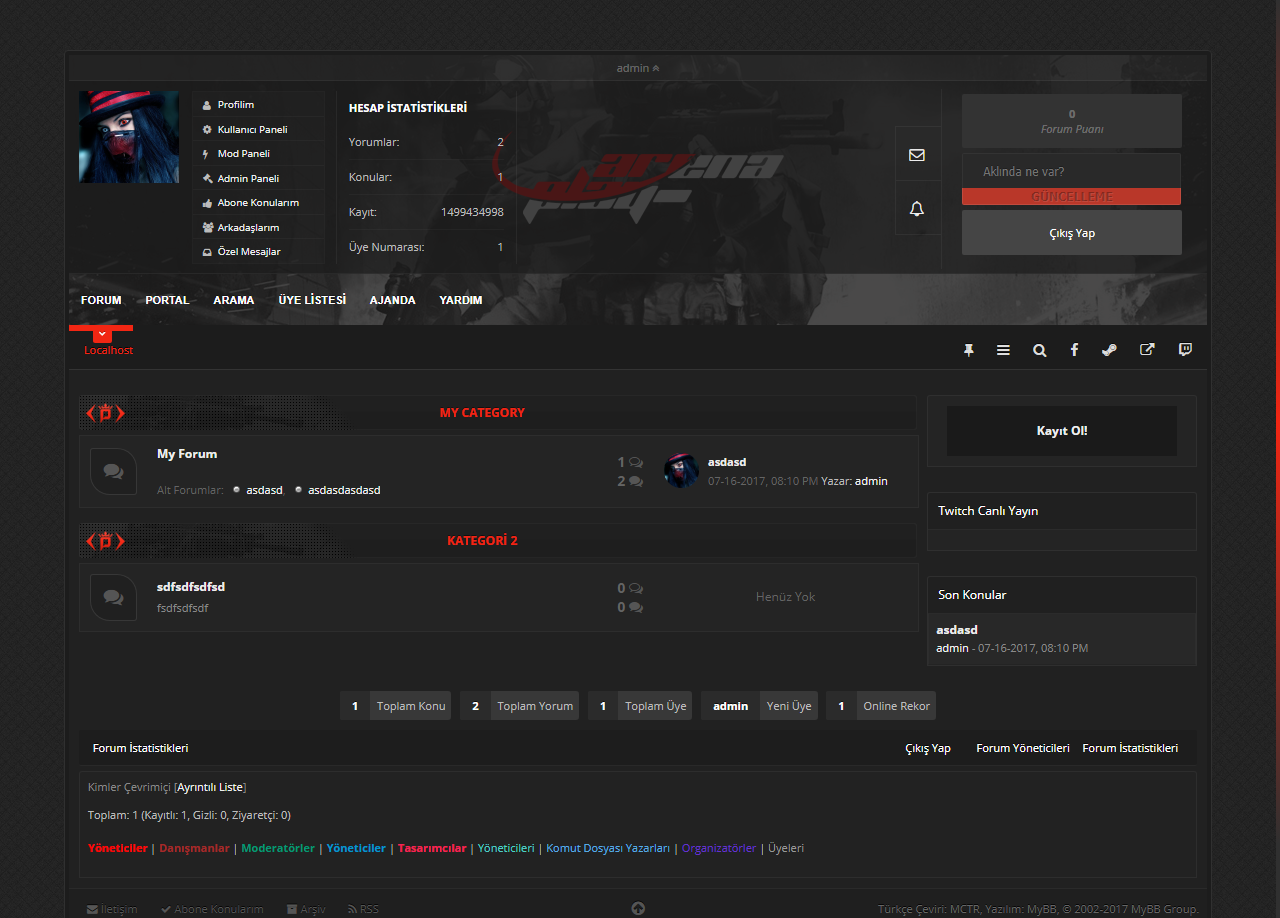Open the last post titled asdasd

tap(727, 462)
